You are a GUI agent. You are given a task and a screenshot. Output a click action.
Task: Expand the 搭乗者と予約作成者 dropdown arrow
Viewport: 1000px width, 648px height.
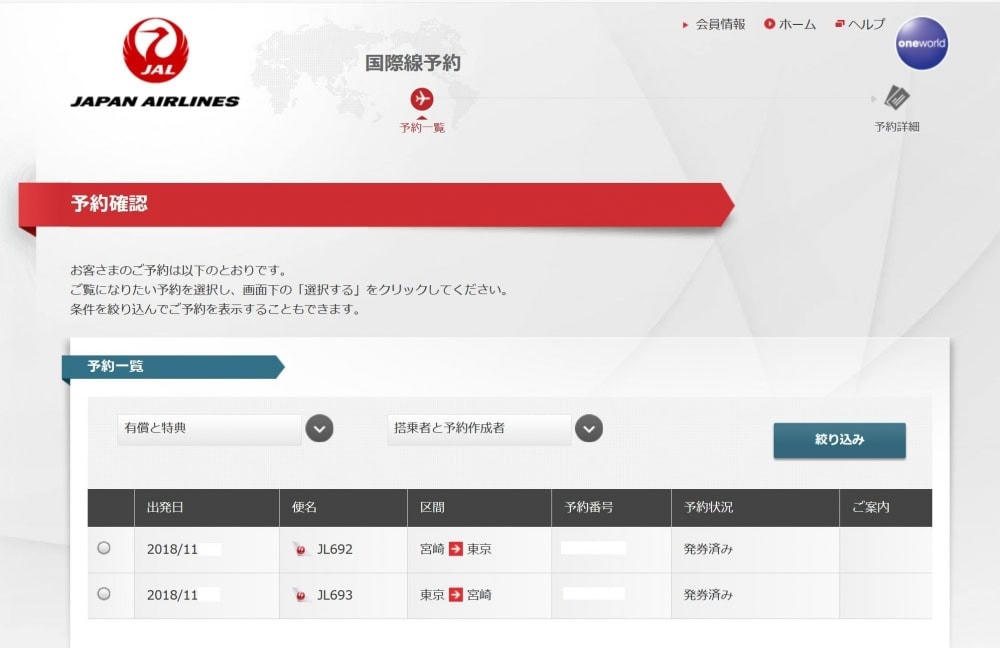pyautogui.click(x=589, y=429)
